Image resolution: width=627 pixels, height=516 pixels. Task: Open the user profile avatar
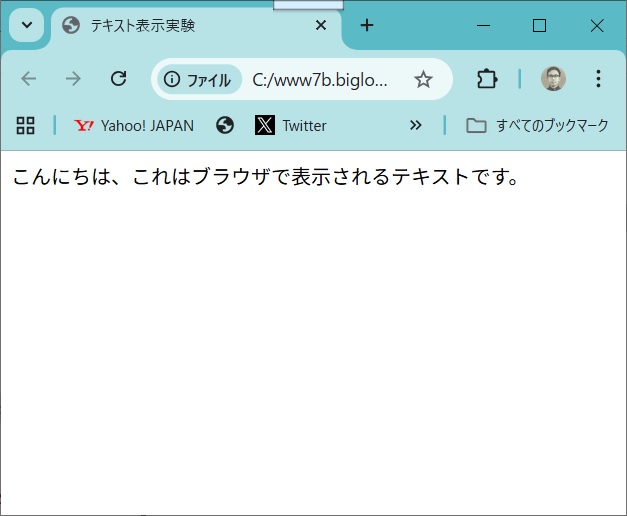click(553, 79)
